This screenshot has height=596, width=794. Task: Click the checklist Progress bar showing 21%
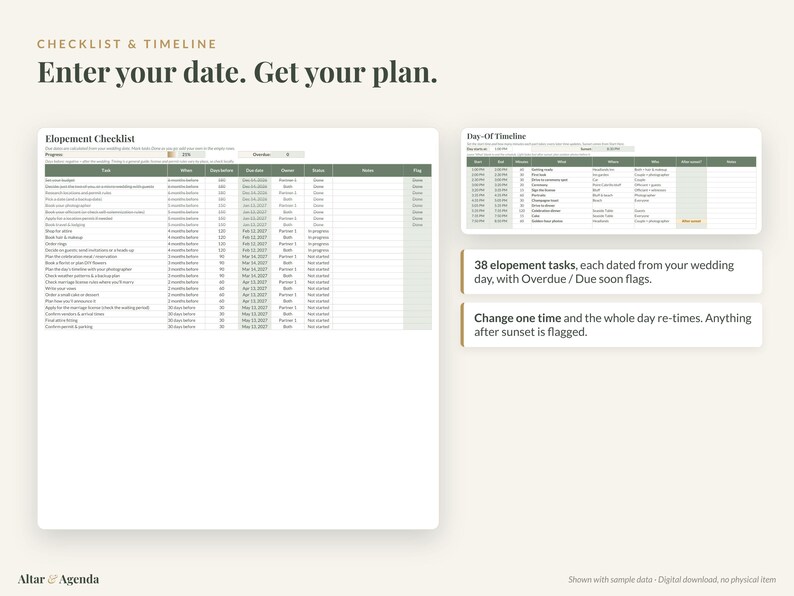(x=186, y=154)
